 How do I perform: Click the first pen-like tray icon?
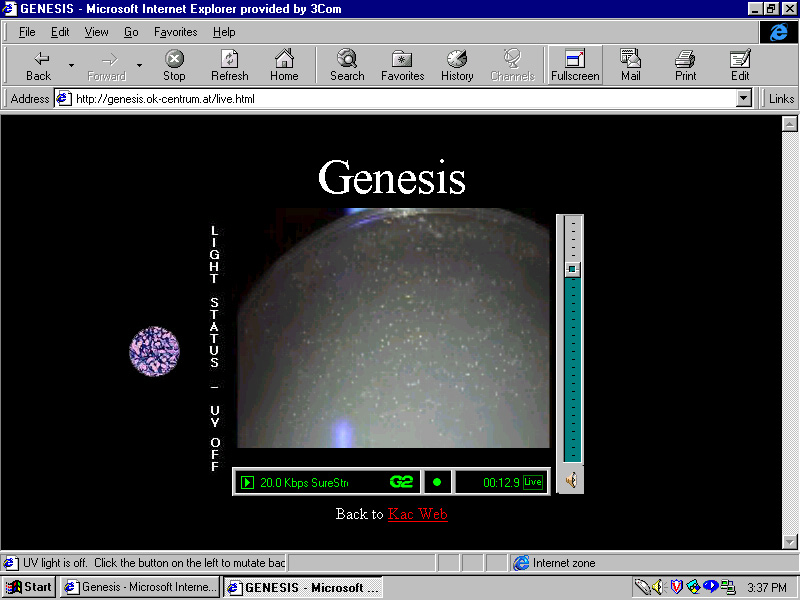643,587
